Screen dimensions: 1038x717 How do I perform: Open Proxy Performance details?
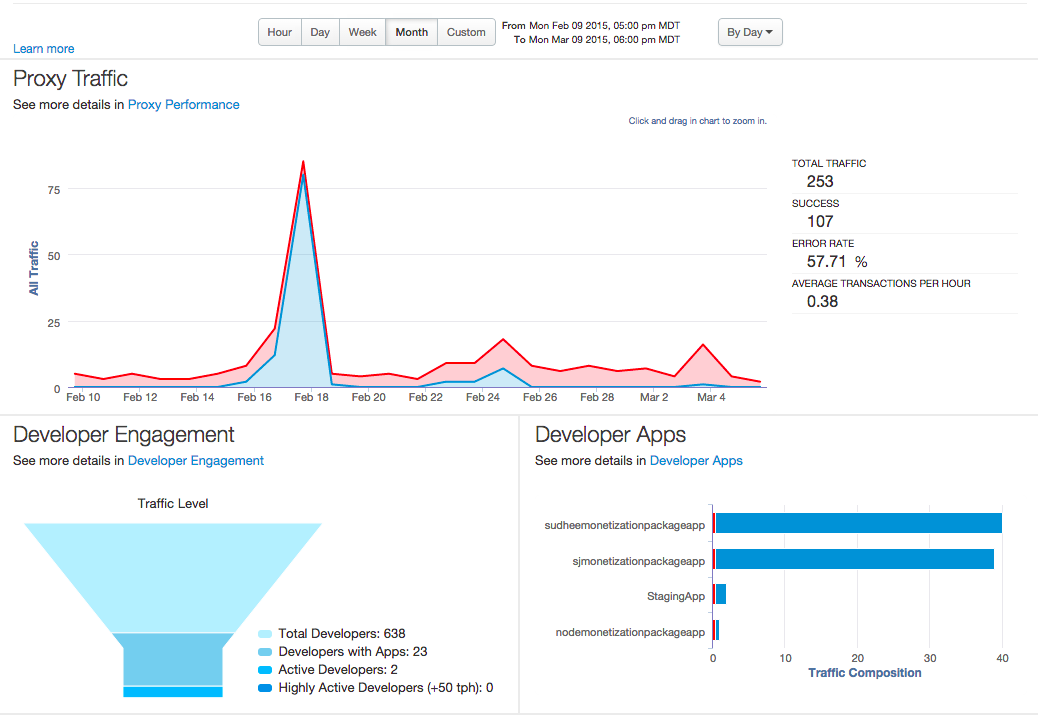coord(183,104)
